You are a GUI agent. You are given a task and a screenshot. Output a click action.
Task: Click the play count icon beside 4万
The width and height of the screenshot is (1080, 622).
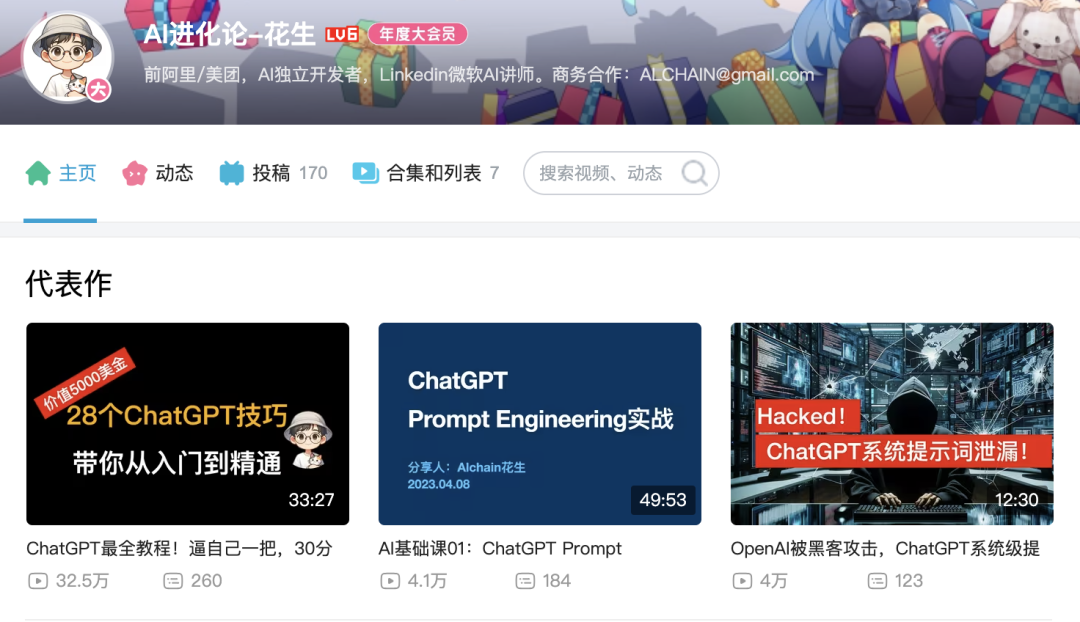[742, 581]
